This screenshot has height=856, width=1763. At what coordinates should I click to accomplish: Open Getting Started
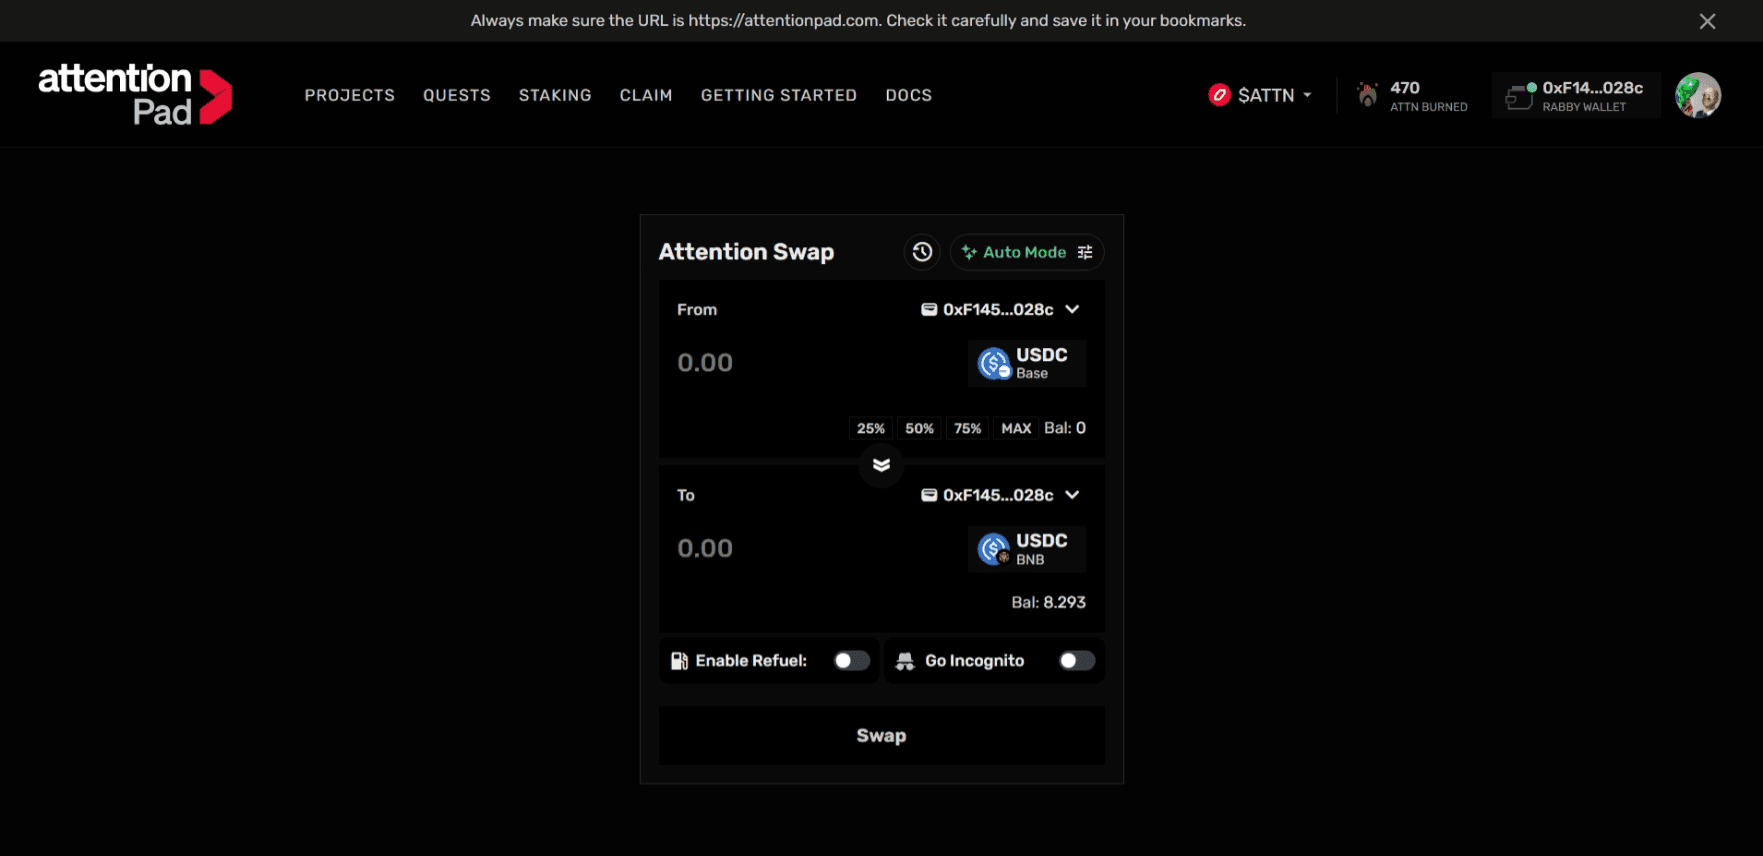point(779,95)
